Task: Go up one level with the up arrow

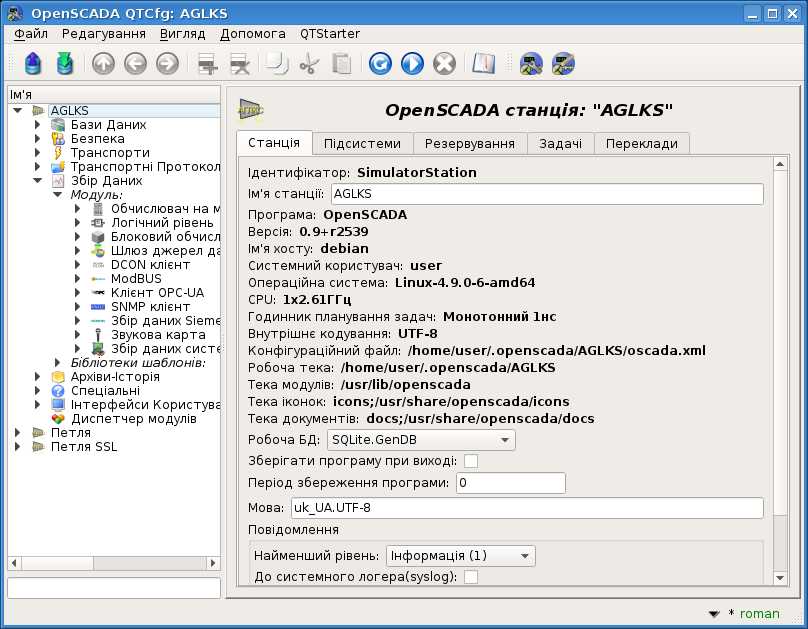Action: click(103, 64)
